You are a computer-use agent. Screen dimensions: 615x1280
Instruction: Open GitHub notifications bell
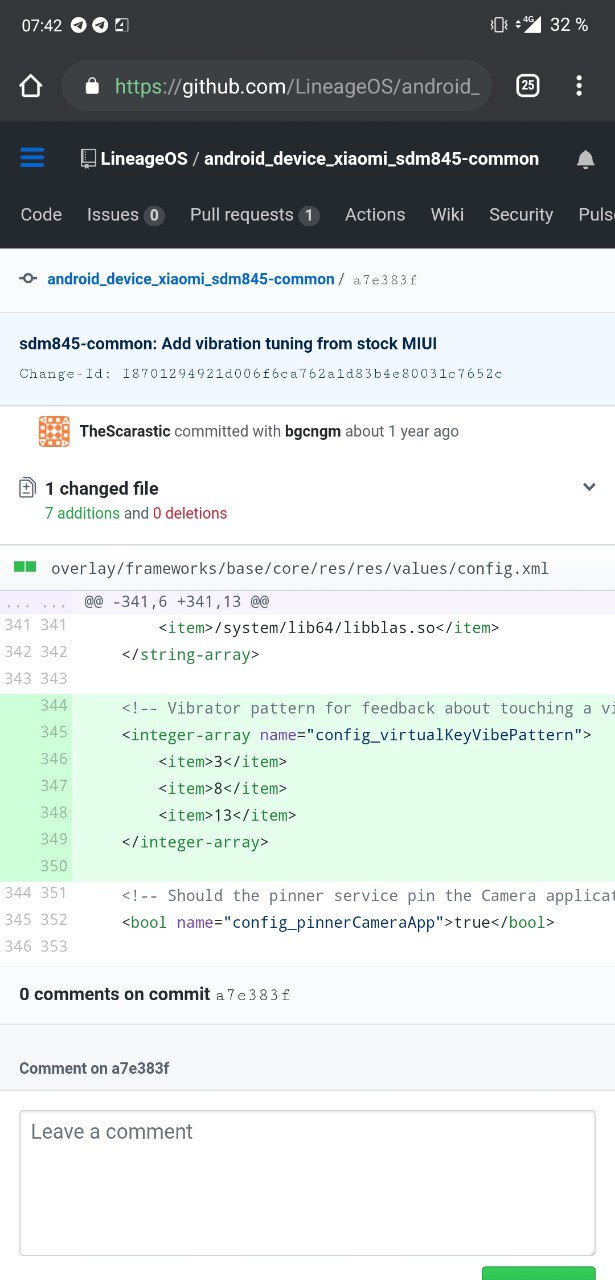click(x=586, y=159)
